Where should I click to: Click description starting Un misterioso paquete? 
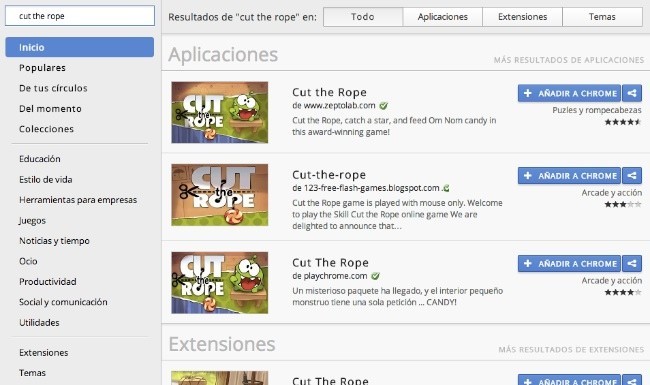coord(398,297)
